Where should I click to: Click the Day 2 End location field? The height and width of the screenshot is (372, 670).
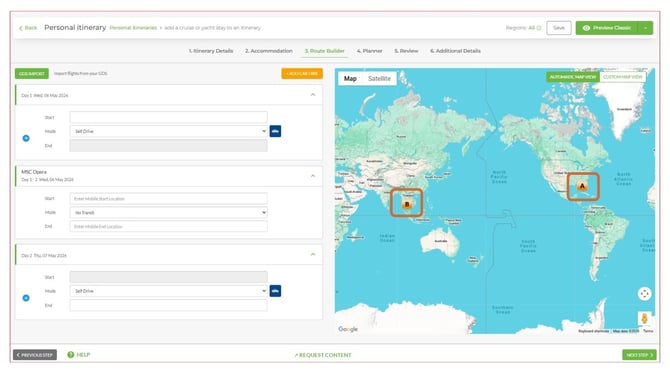point(168,305)
